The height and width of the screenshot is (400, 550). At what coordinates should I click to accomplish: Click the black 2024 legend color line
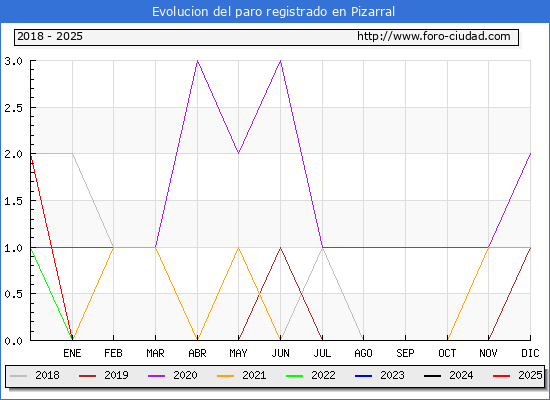(432, 376)
